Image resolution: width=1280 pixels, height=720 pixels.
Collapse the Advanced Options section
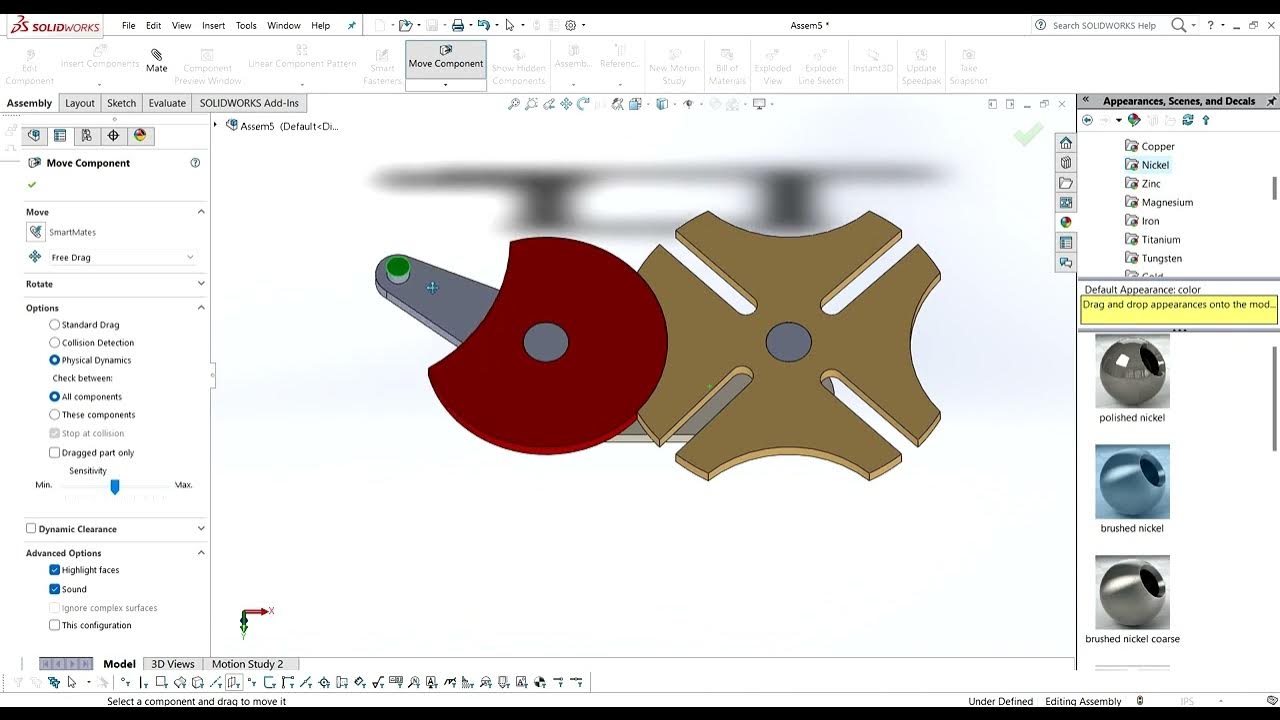coord(201,553)
